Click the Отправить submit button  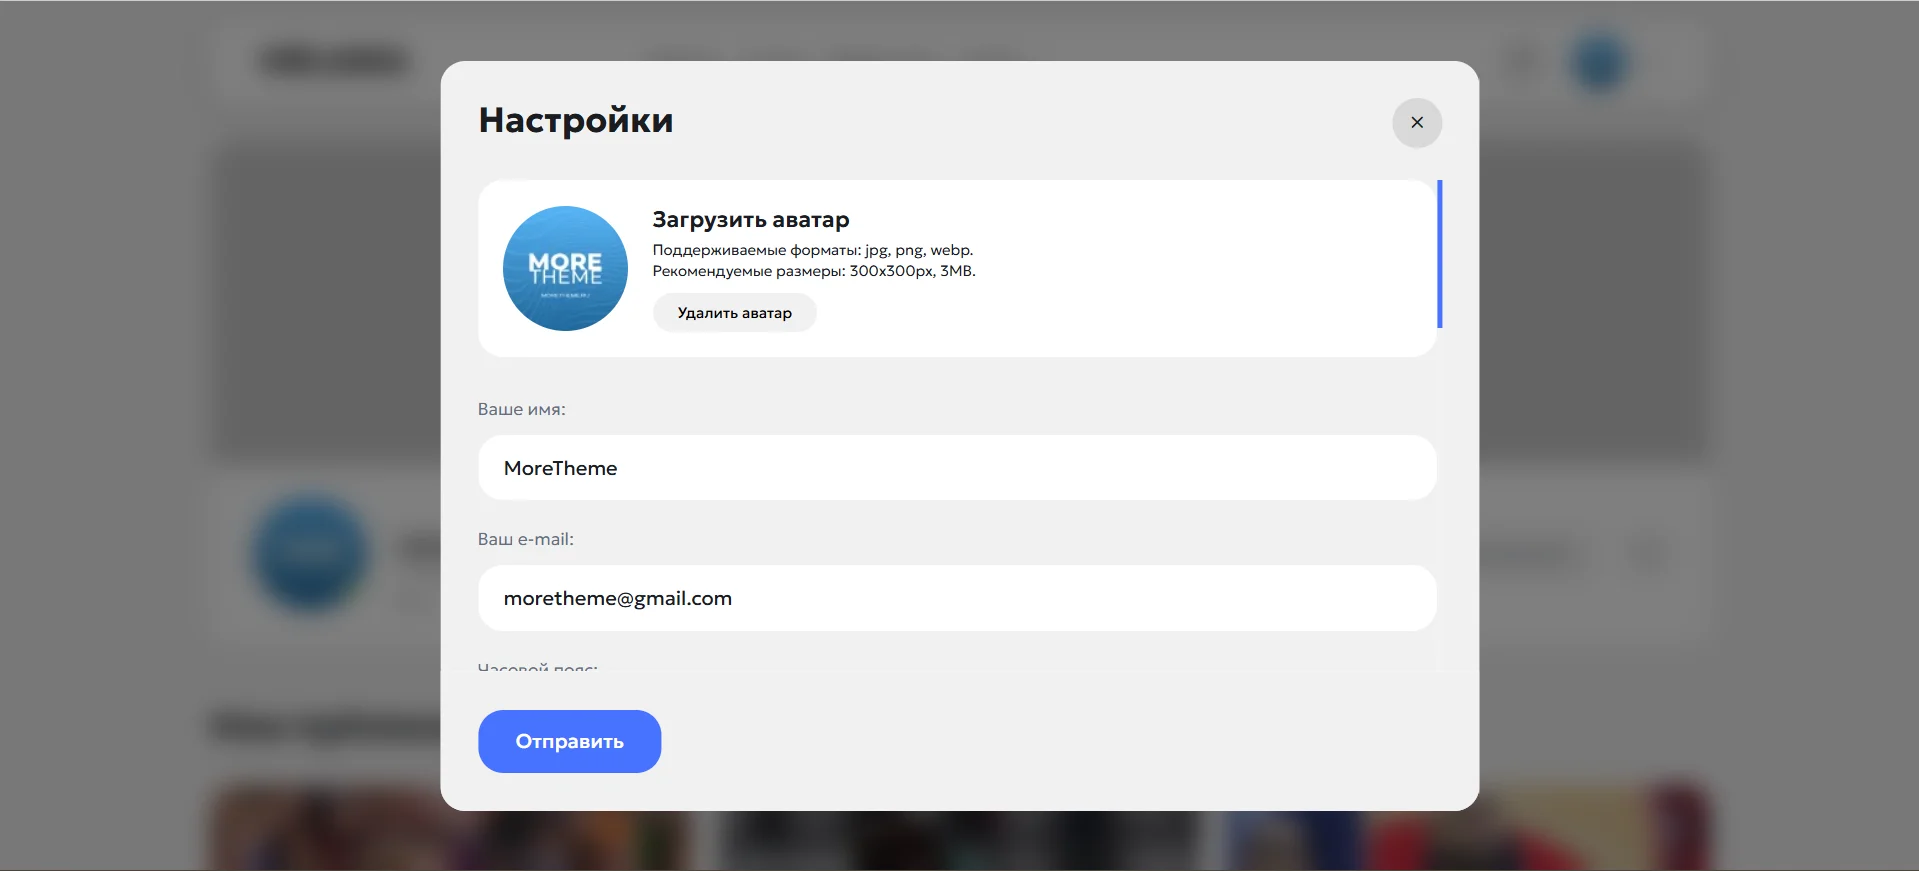pyautogui.click(x=569, y=741)
